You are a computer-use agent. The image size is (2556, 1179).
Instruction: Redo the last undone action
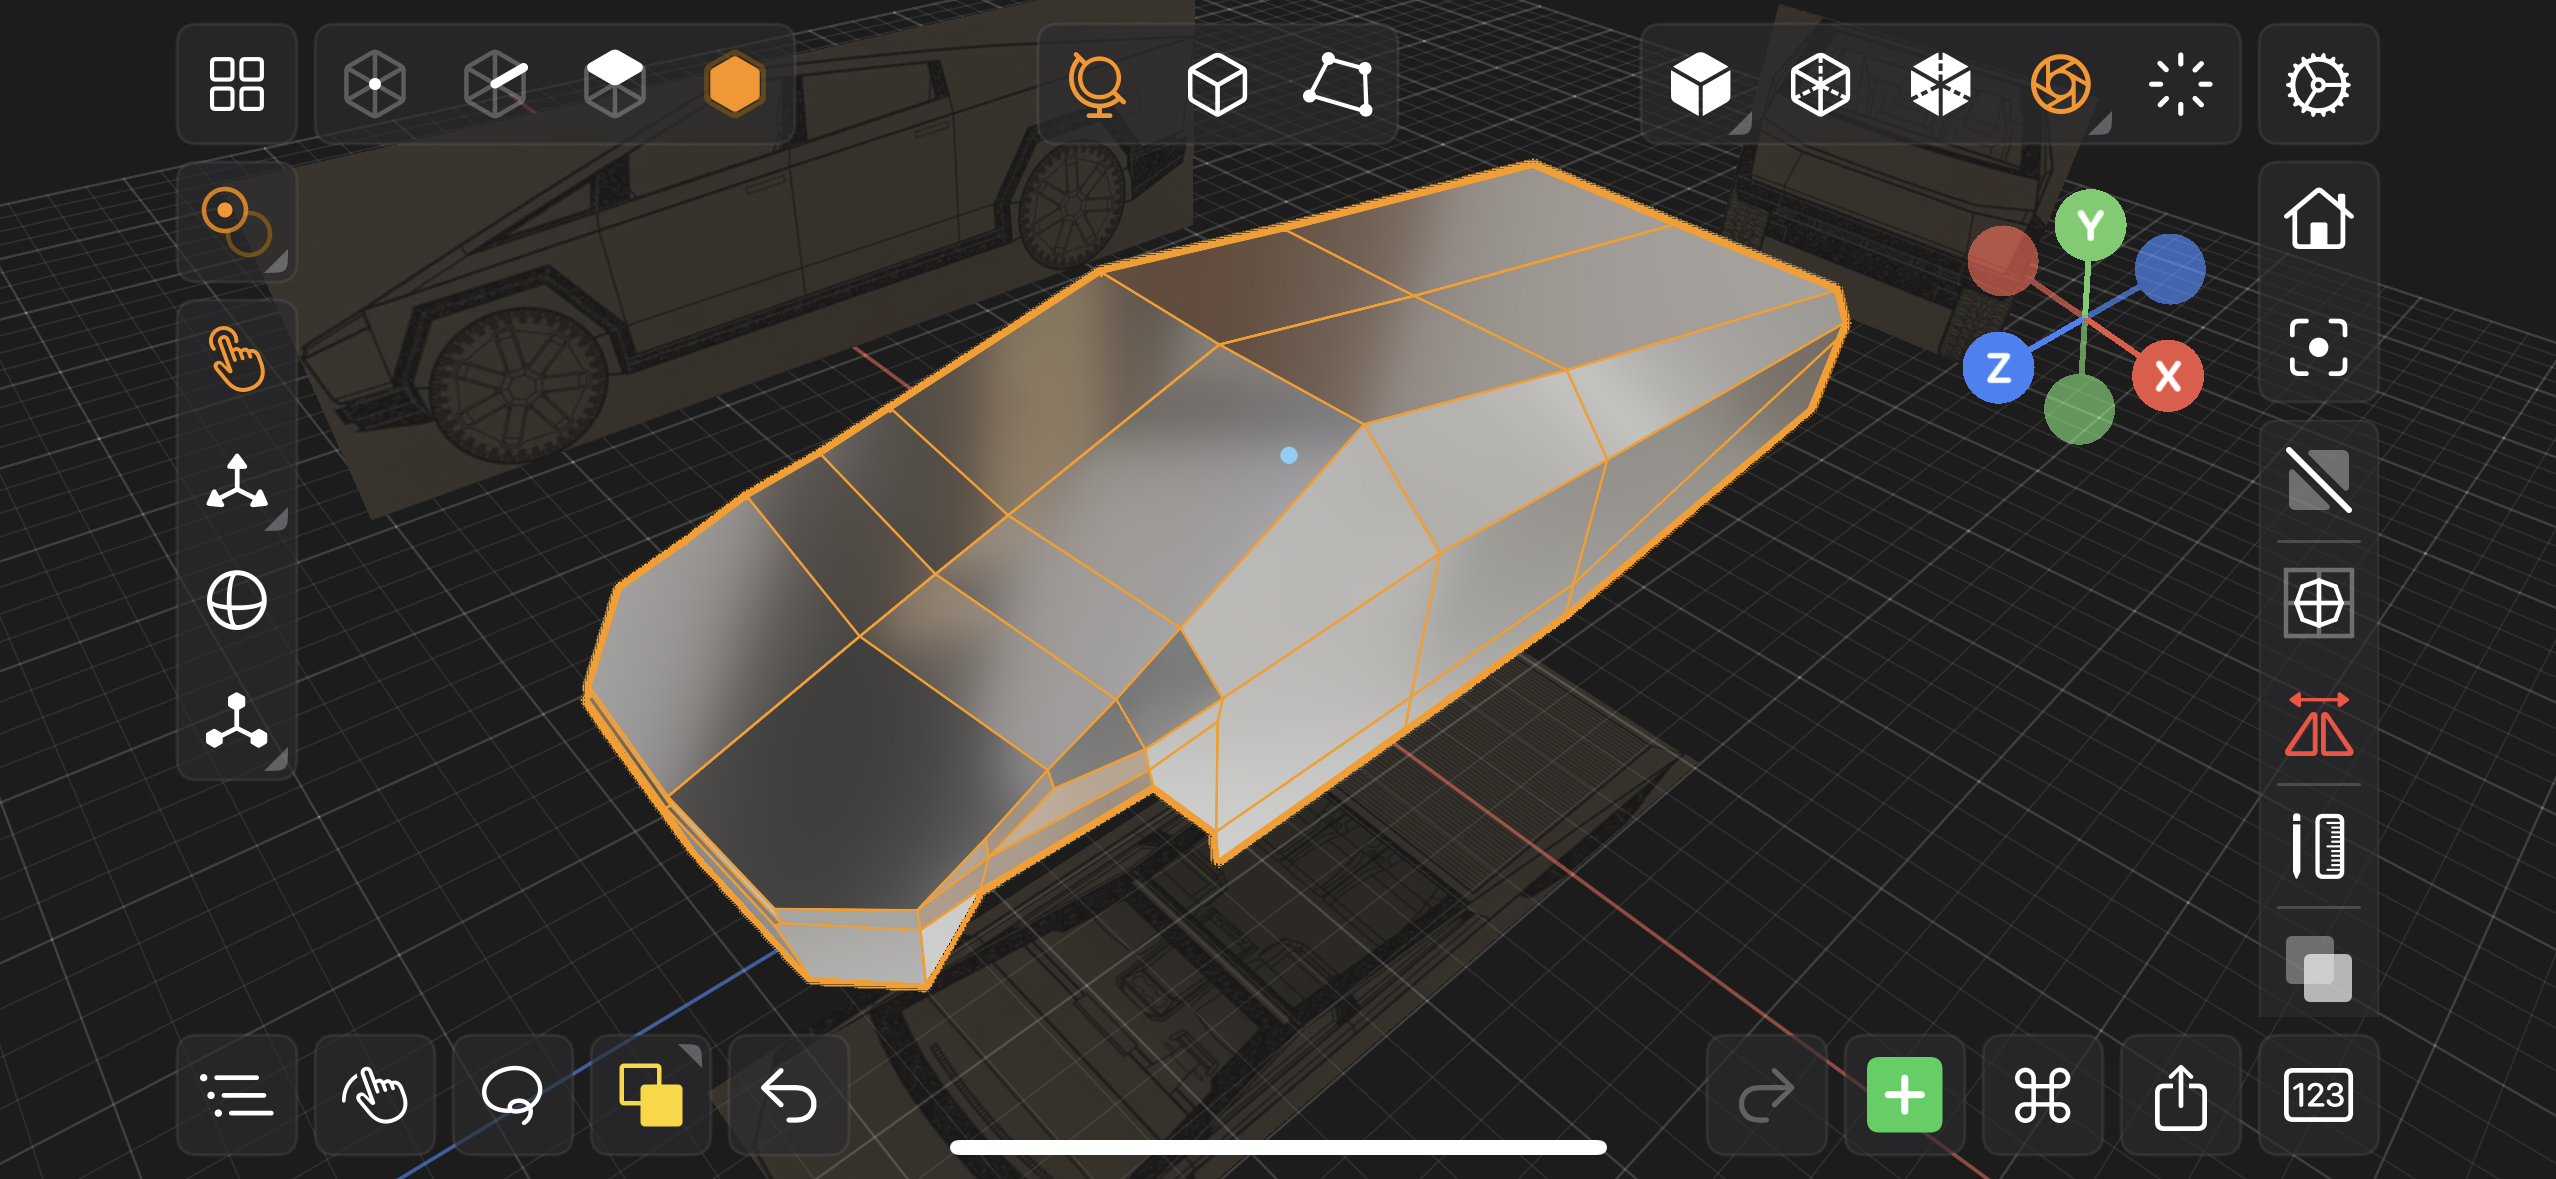point(1766,1095)
